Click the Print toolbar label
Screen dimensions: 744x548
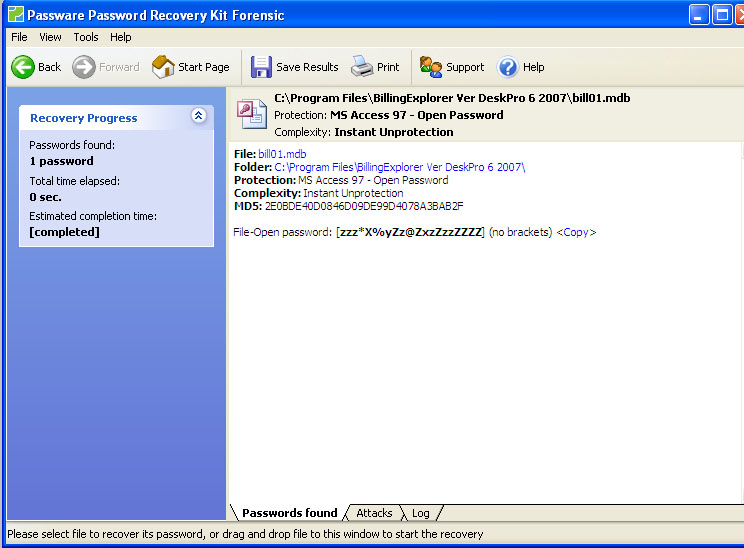pos(388,67)
